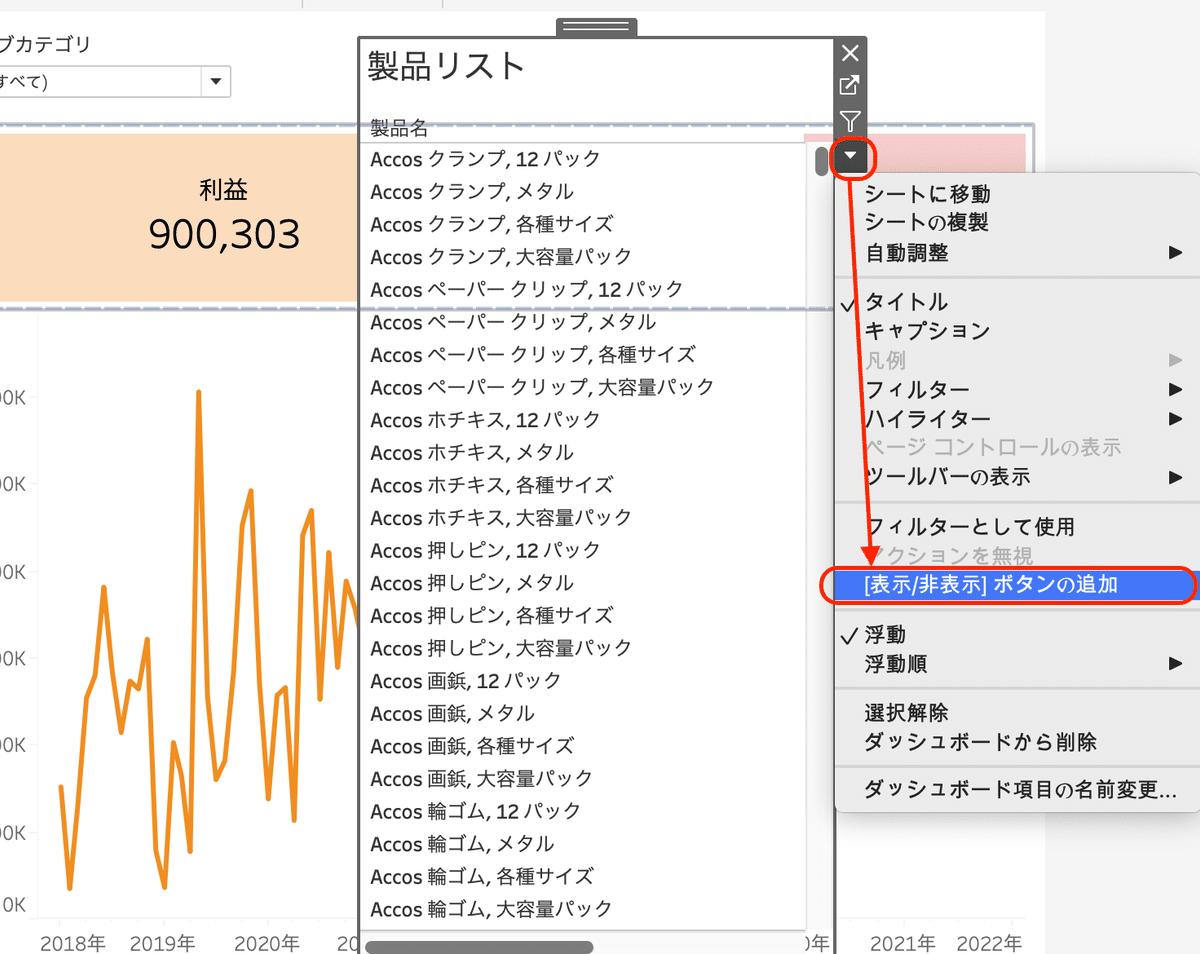Viewport: 1200px width, 954px height.
Task: Click the go-to-sheet arrow icon
Action: pos(849,87)
